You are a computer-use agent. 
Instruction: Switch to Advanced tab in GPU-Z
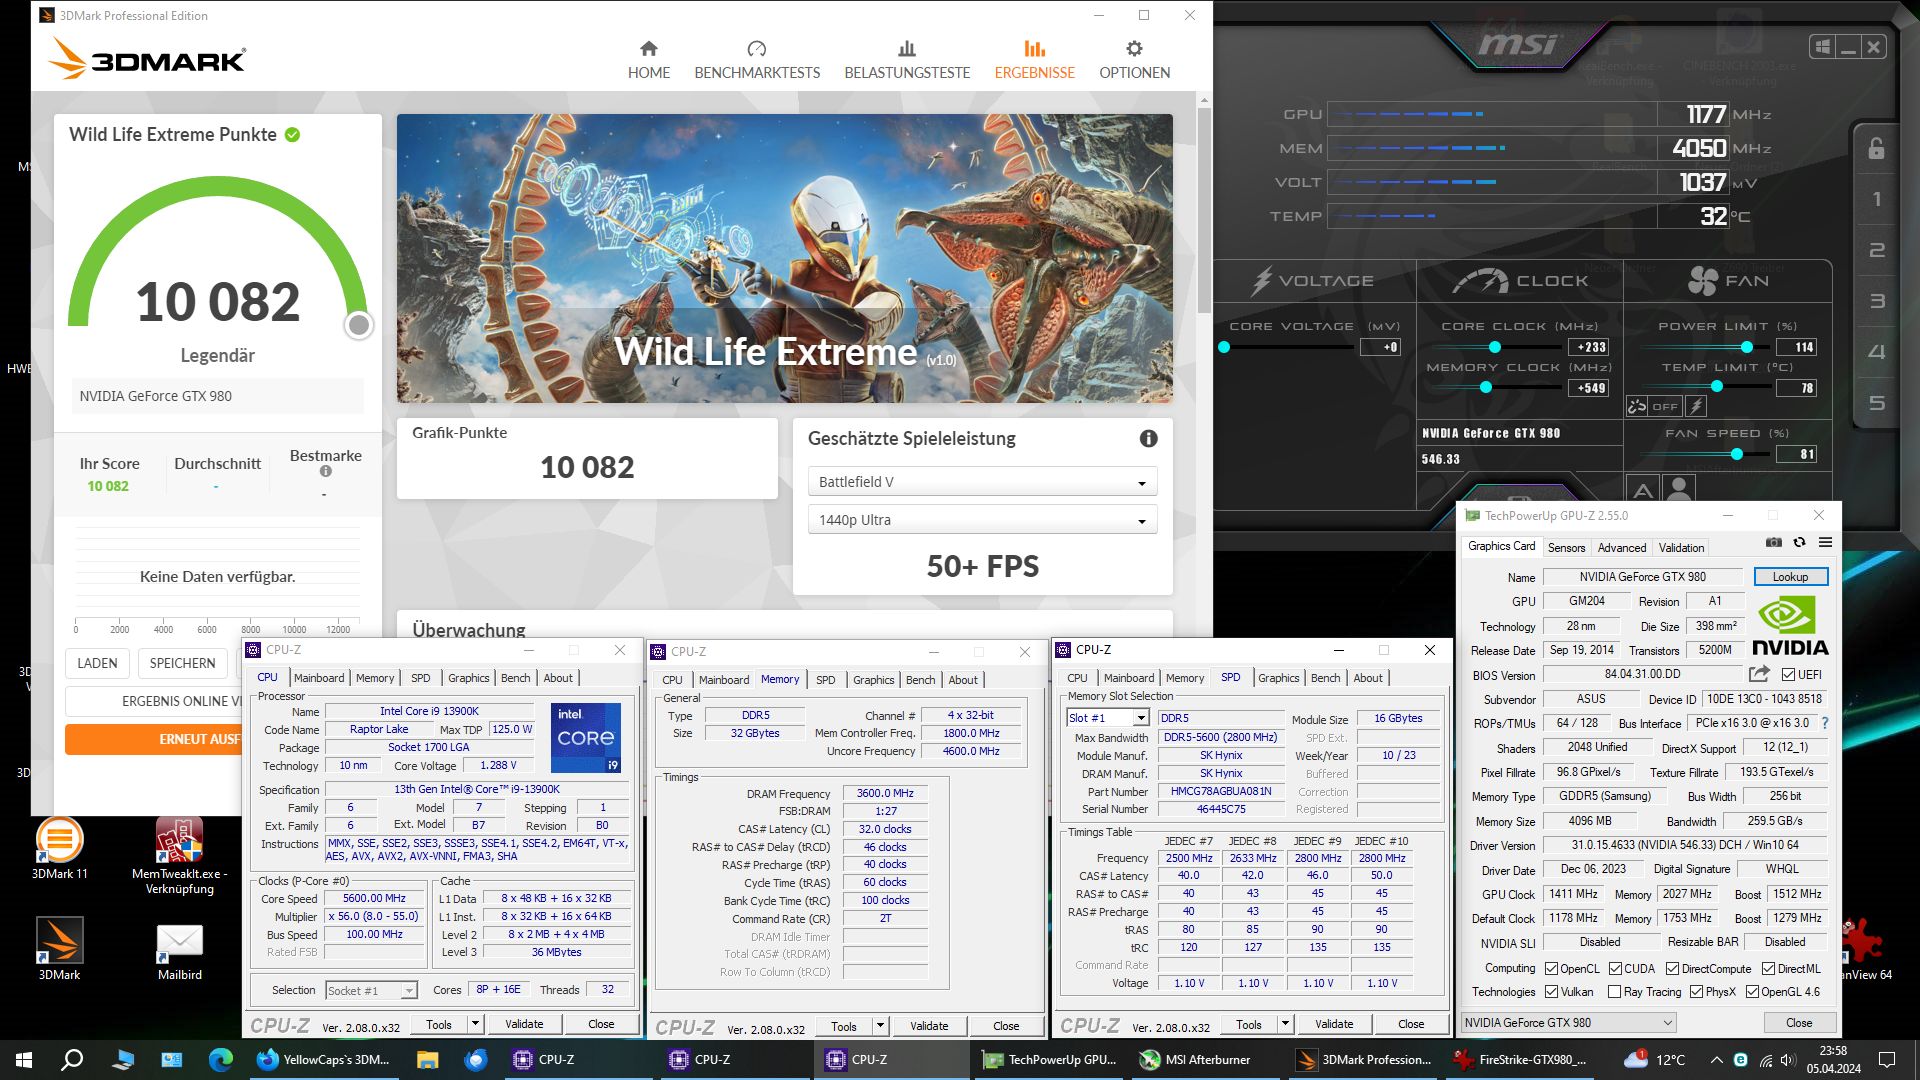coord(1621,548)
